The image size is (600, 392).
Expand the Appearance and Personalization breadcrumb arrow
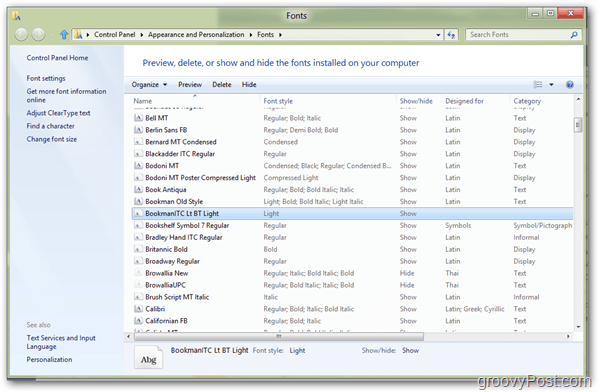pyautogui.click(x=251, y=35)
